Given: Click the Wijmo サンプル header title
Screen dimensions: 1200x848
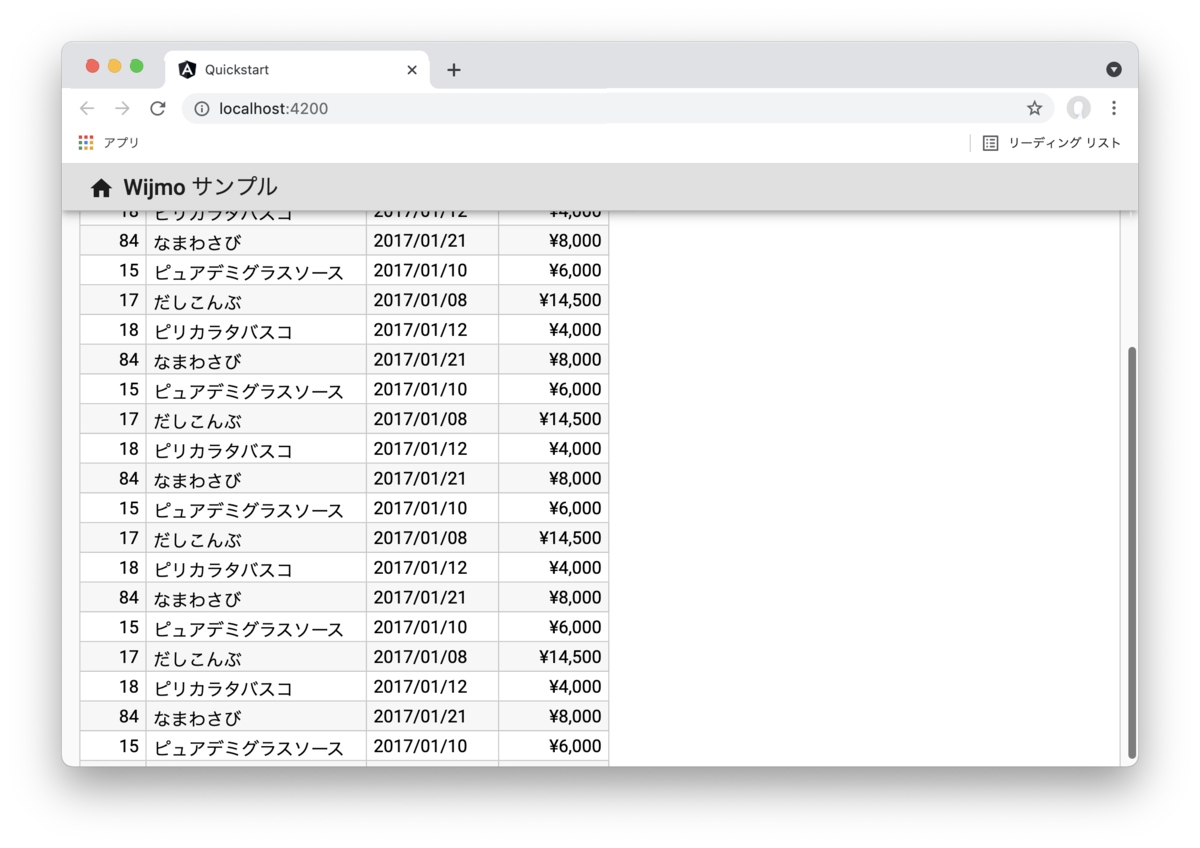Looking at the screenshot, I should [199, 187].
